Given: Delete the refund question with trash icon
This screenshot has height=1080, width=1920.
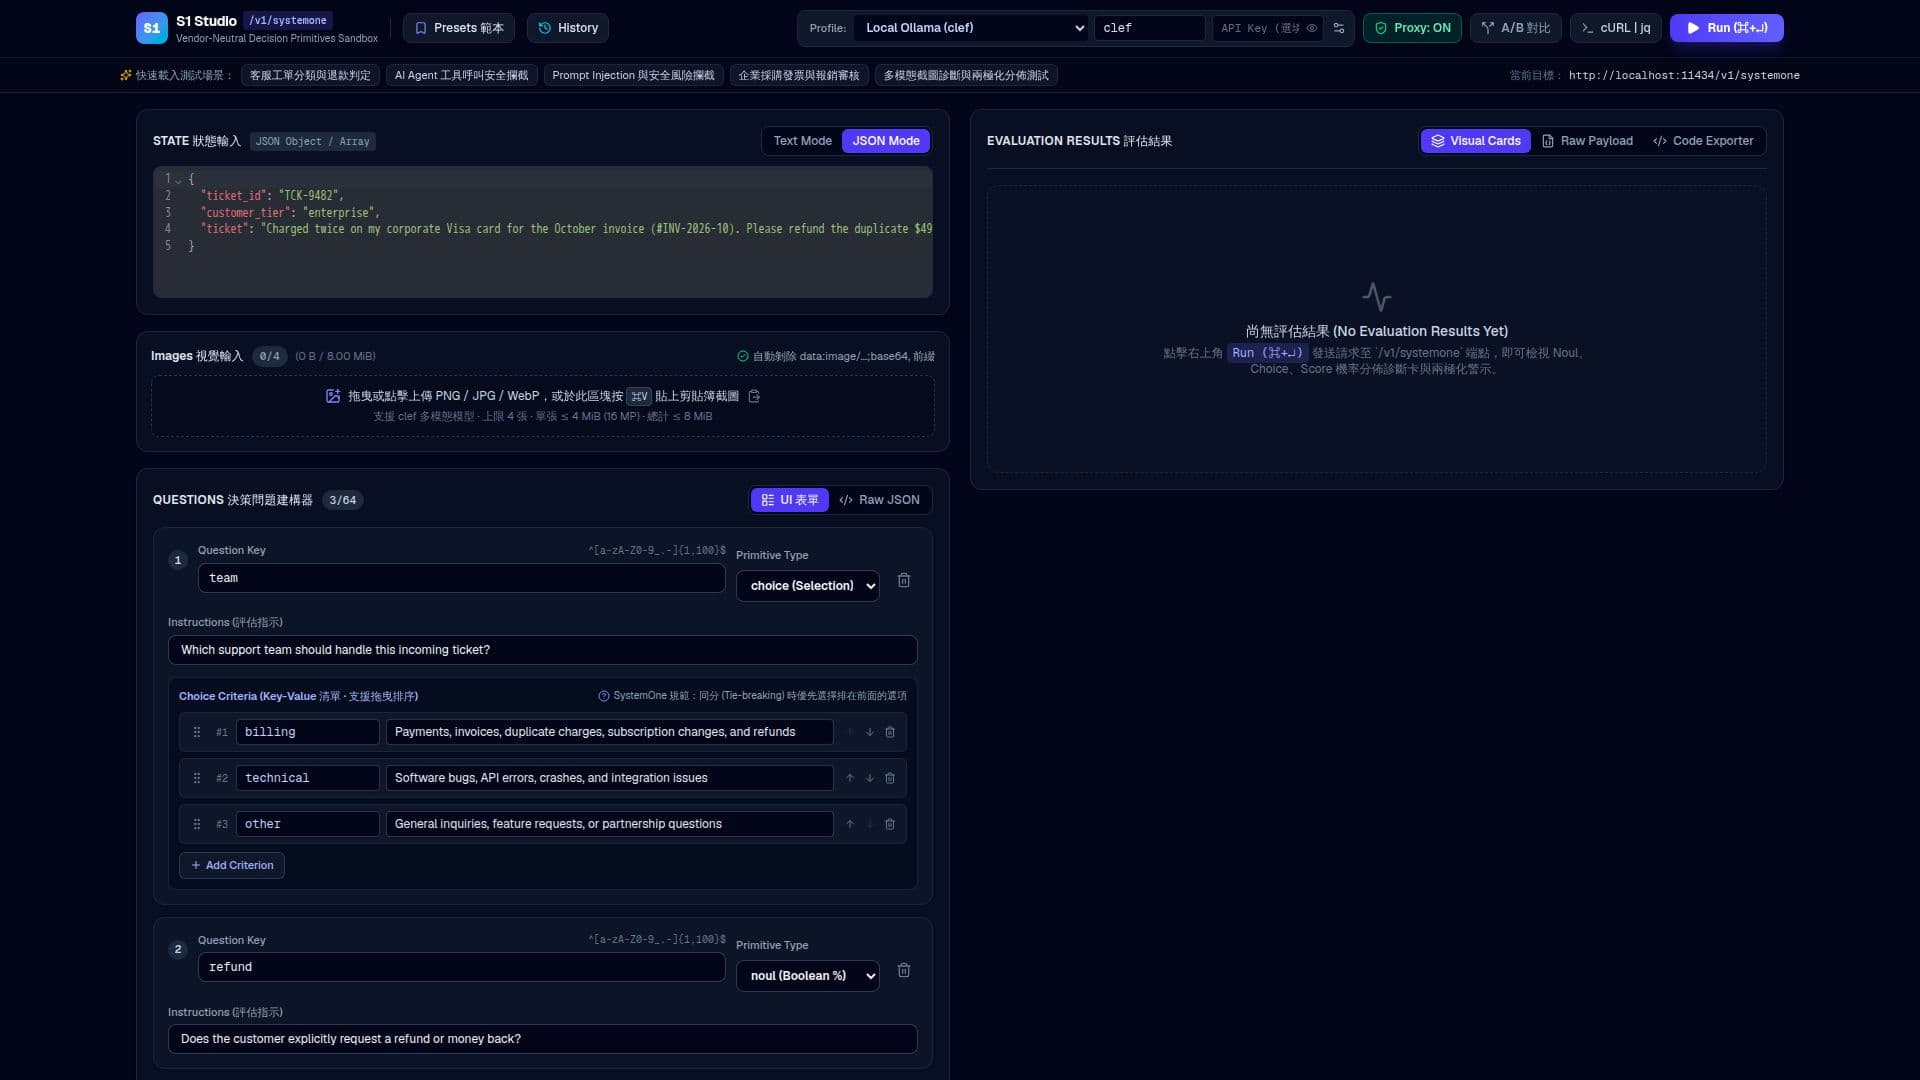Looking at the screenshot, I should coord(904,970).
